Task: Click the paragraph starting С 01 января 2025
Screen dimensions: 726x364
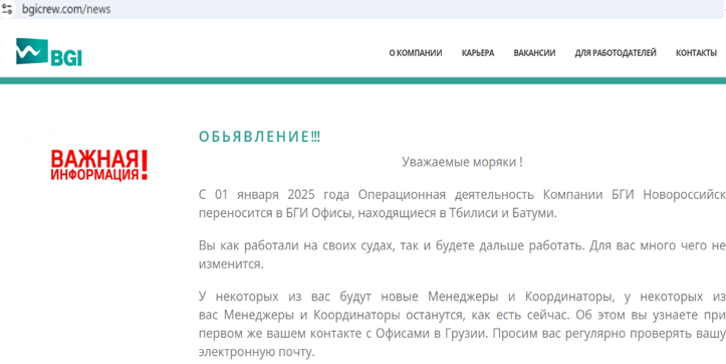Action: click(462, 204)
